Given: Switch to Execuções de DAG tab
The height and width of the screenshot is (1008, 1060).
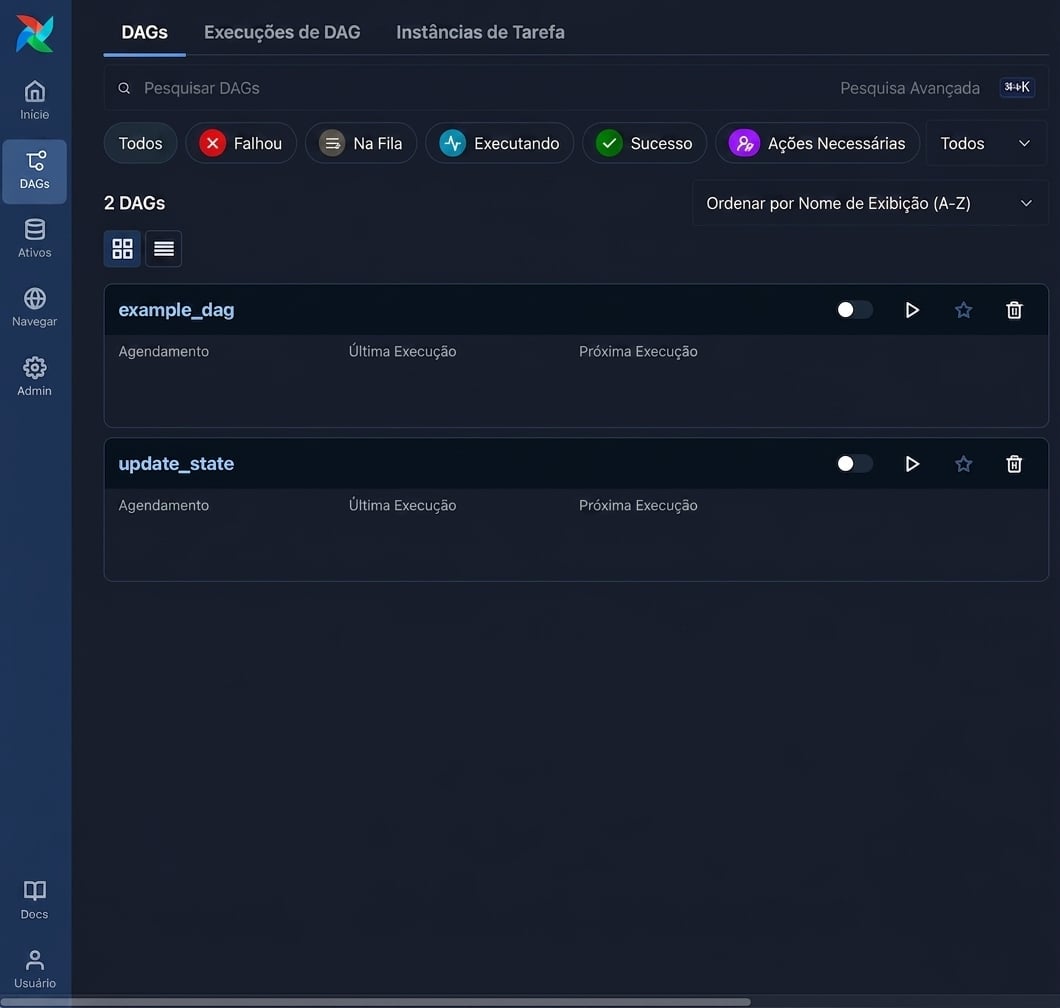Looking at the screenshot, I should tap(282, 32).
